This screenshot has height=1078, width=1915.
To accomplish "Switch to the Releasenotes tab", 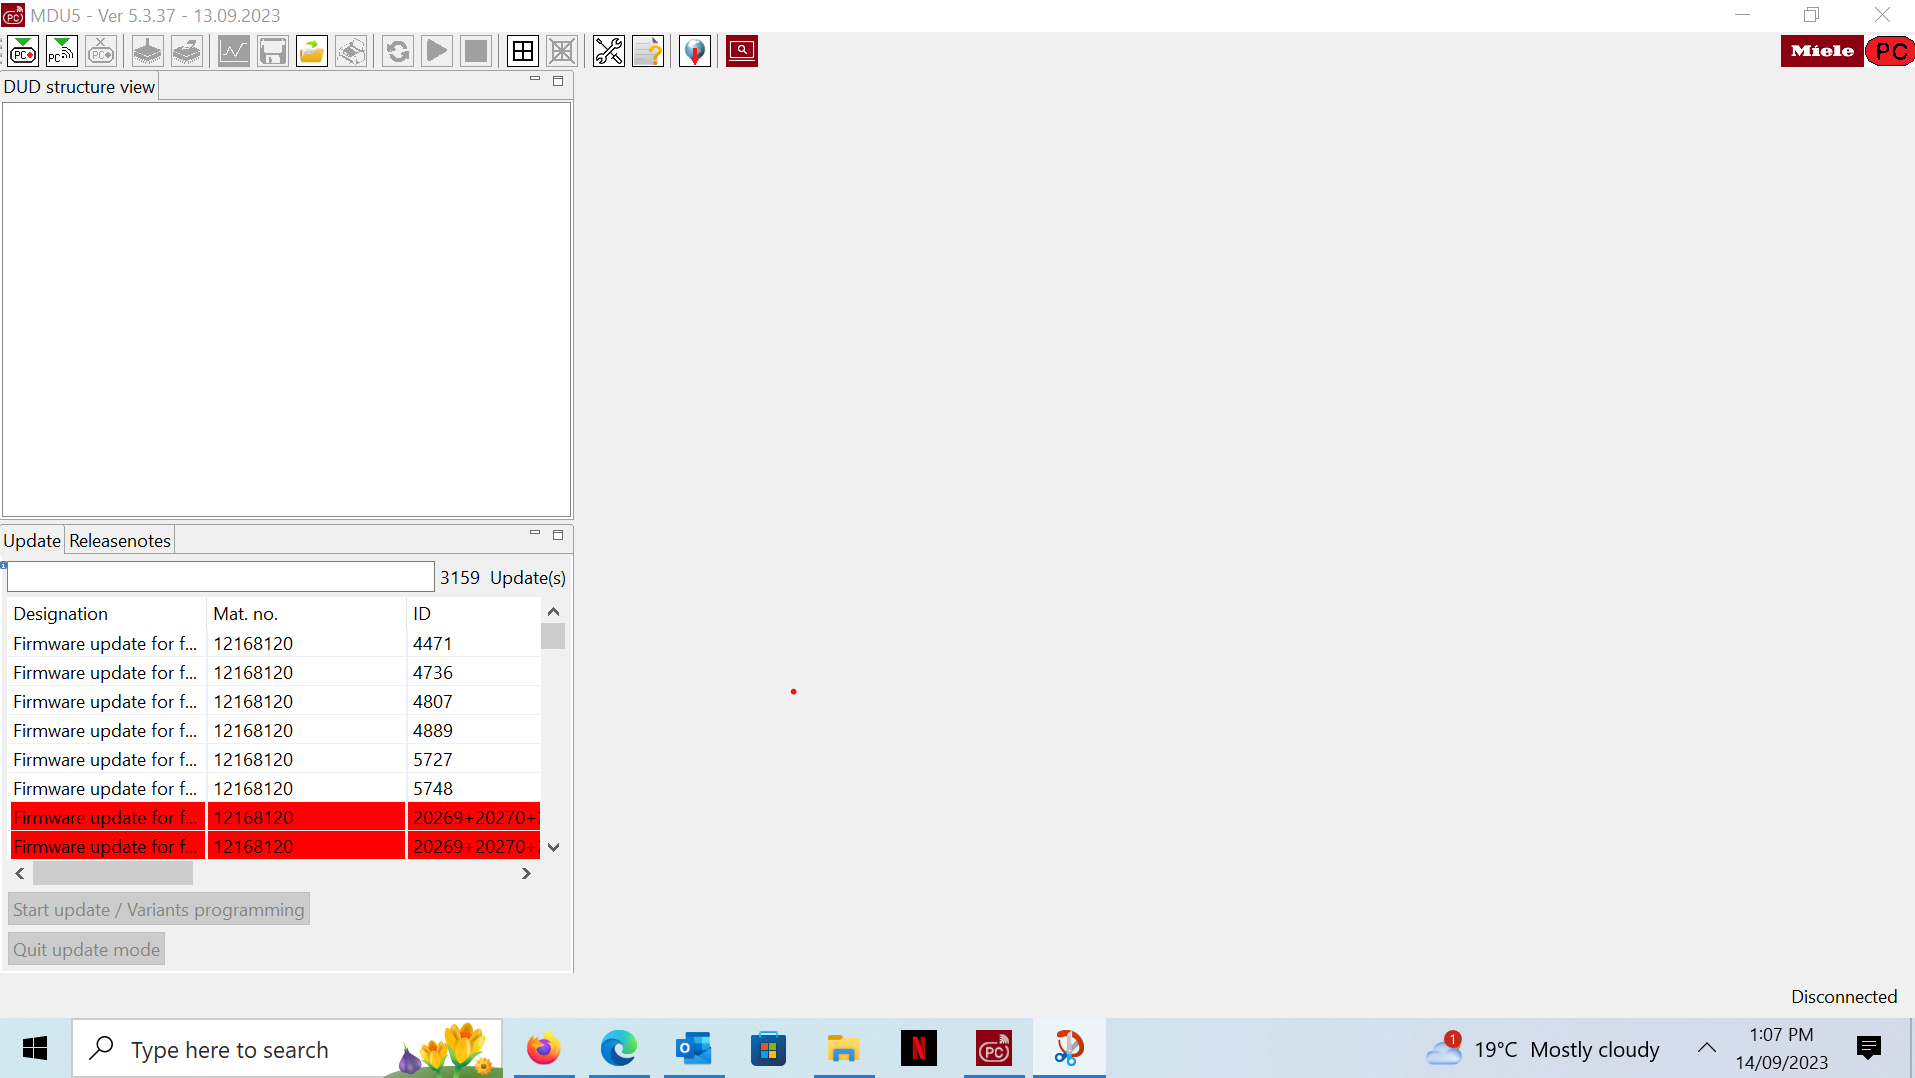I will click(x=119, y=540).
